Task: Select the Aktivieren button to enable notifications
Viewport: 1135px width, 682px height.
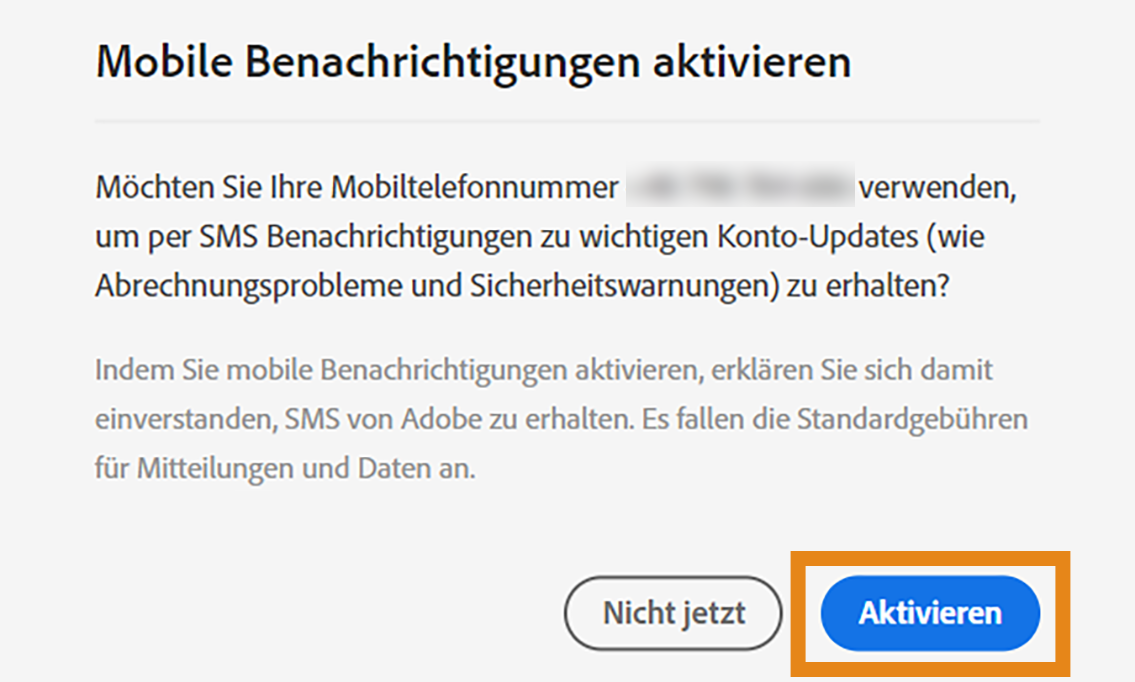Action: point(930,613)
